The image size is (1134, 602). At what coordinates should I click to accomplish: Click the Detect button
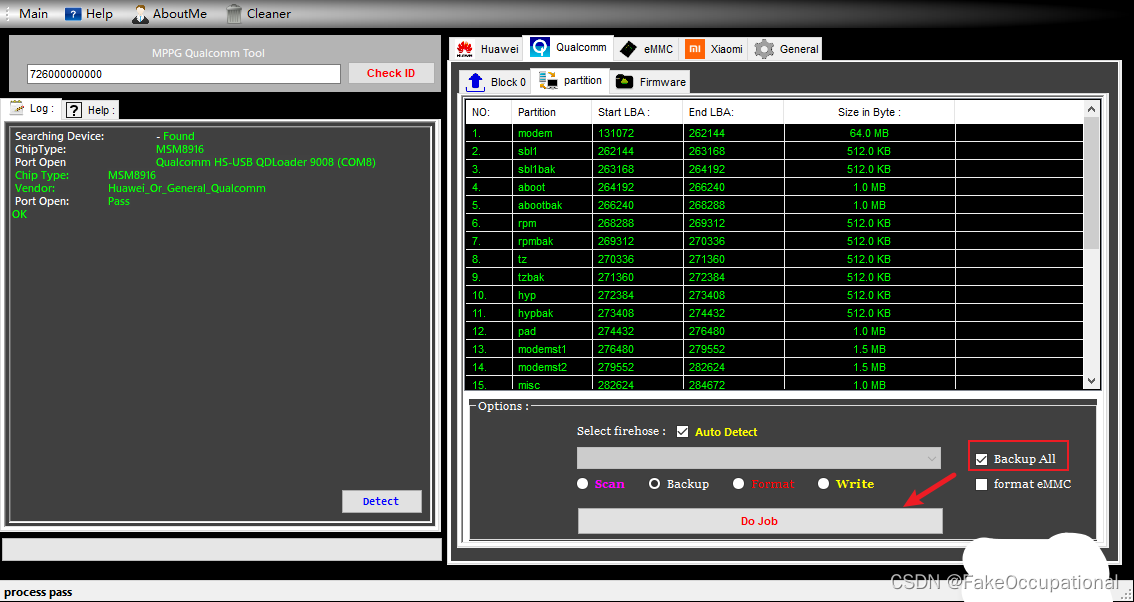click(381, 501)
